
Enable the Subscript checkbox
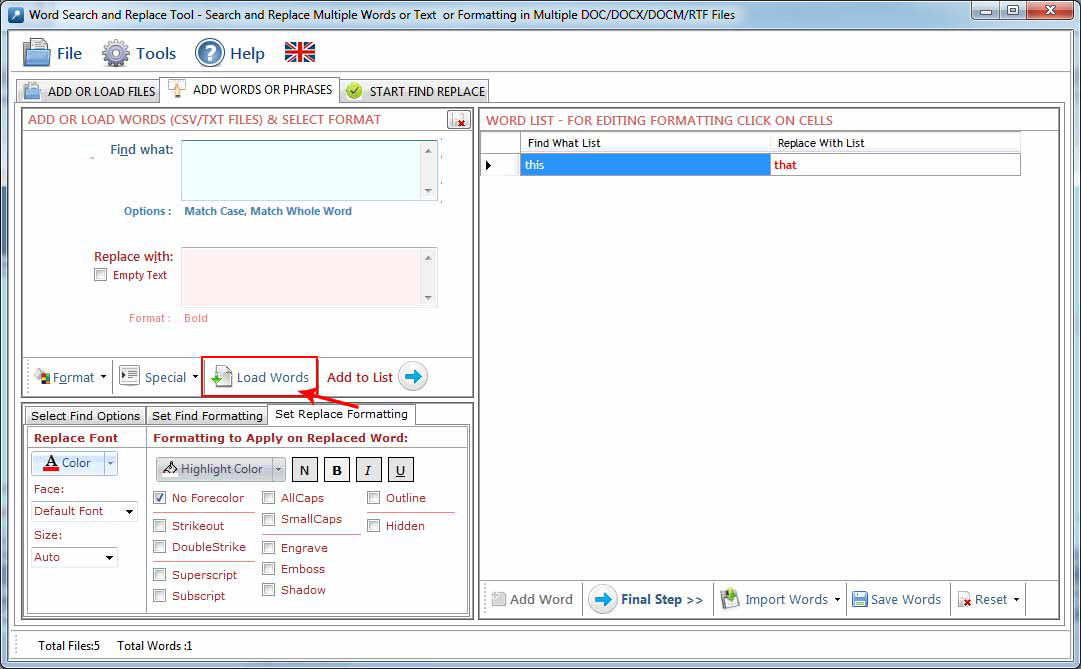160,596
